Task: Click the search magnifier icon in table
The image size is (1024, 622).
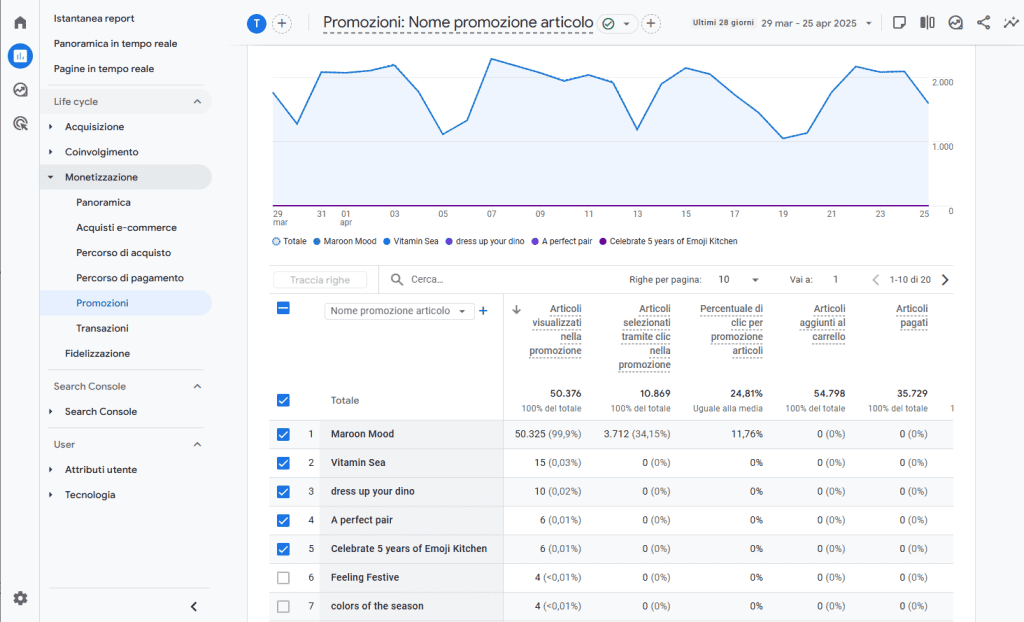Action: click(x=396, y=280)
